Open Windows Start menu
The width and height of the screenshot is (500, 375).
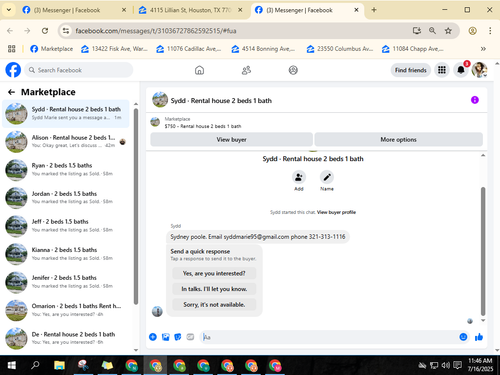click(x=12, y=365)
